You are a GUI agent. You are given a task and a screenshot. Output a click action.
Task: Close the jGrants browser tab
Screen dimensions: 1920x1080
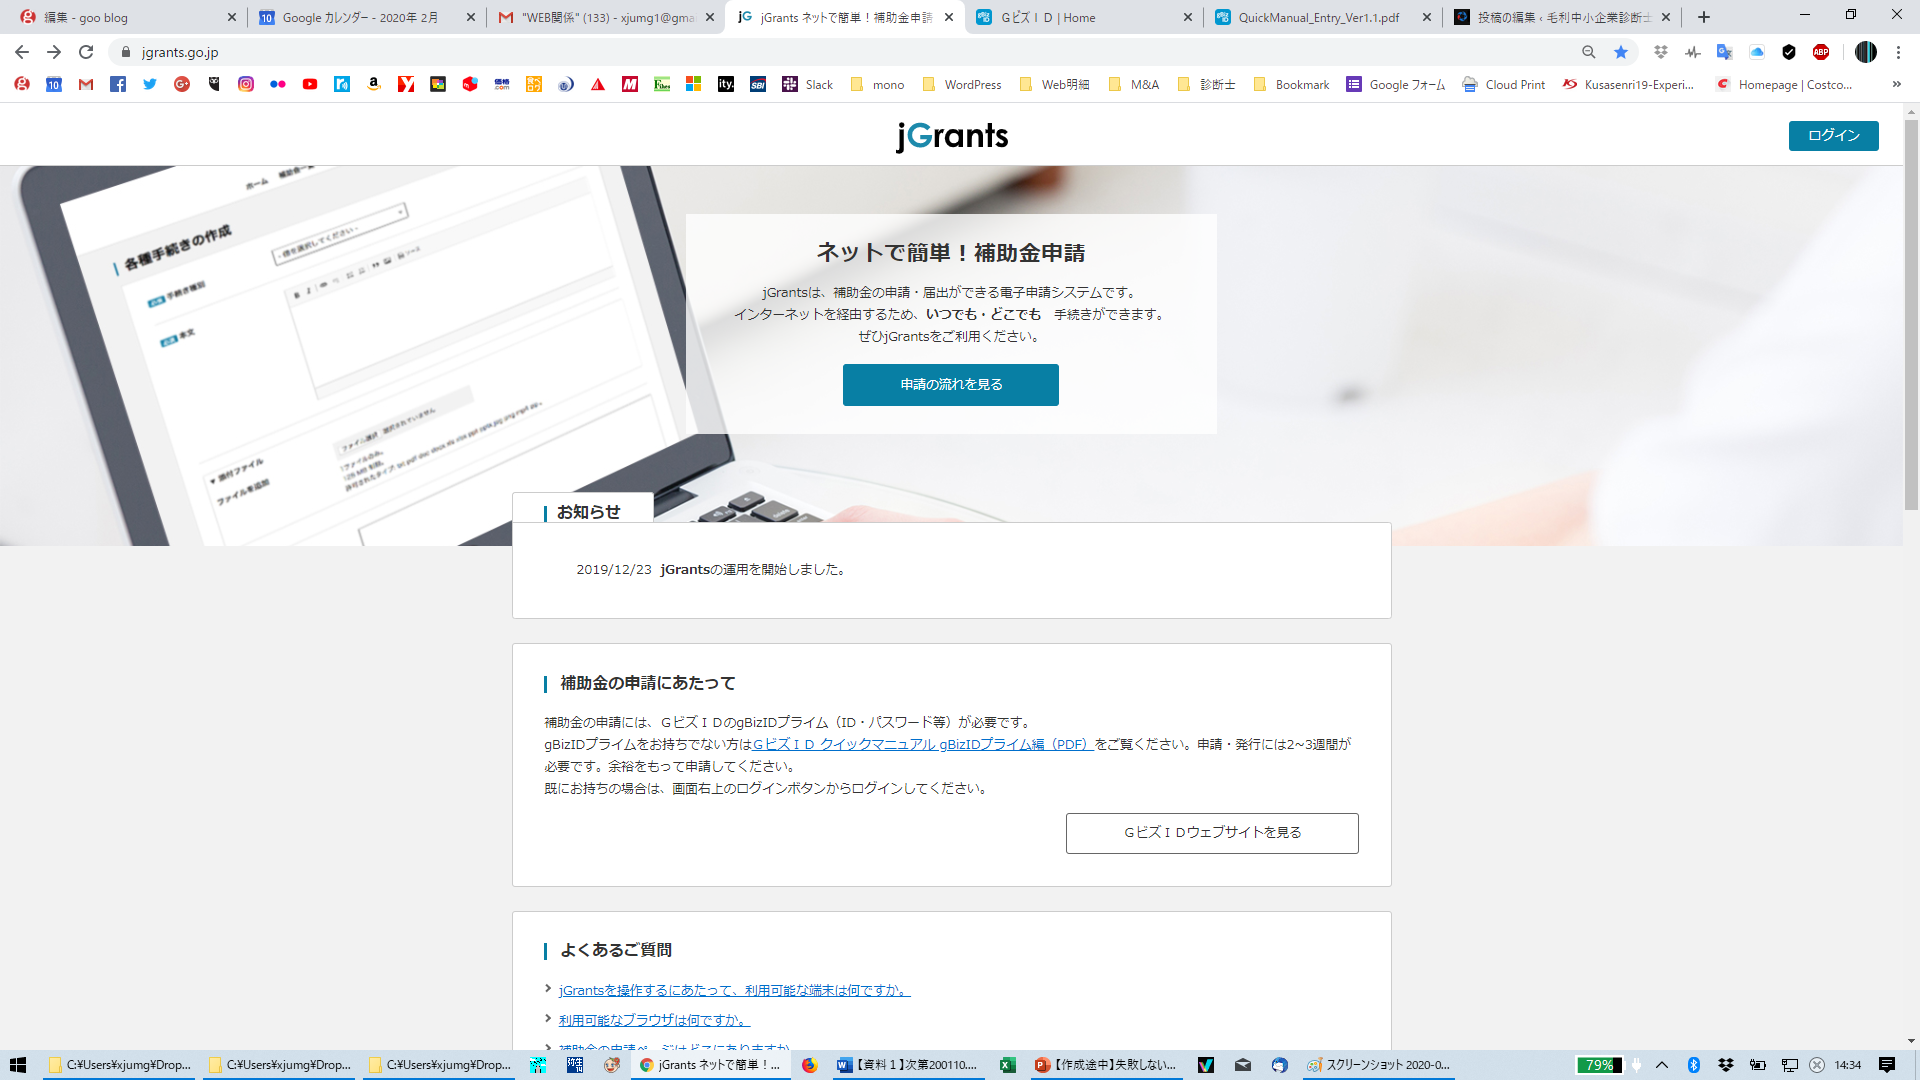tap(949, 17)
